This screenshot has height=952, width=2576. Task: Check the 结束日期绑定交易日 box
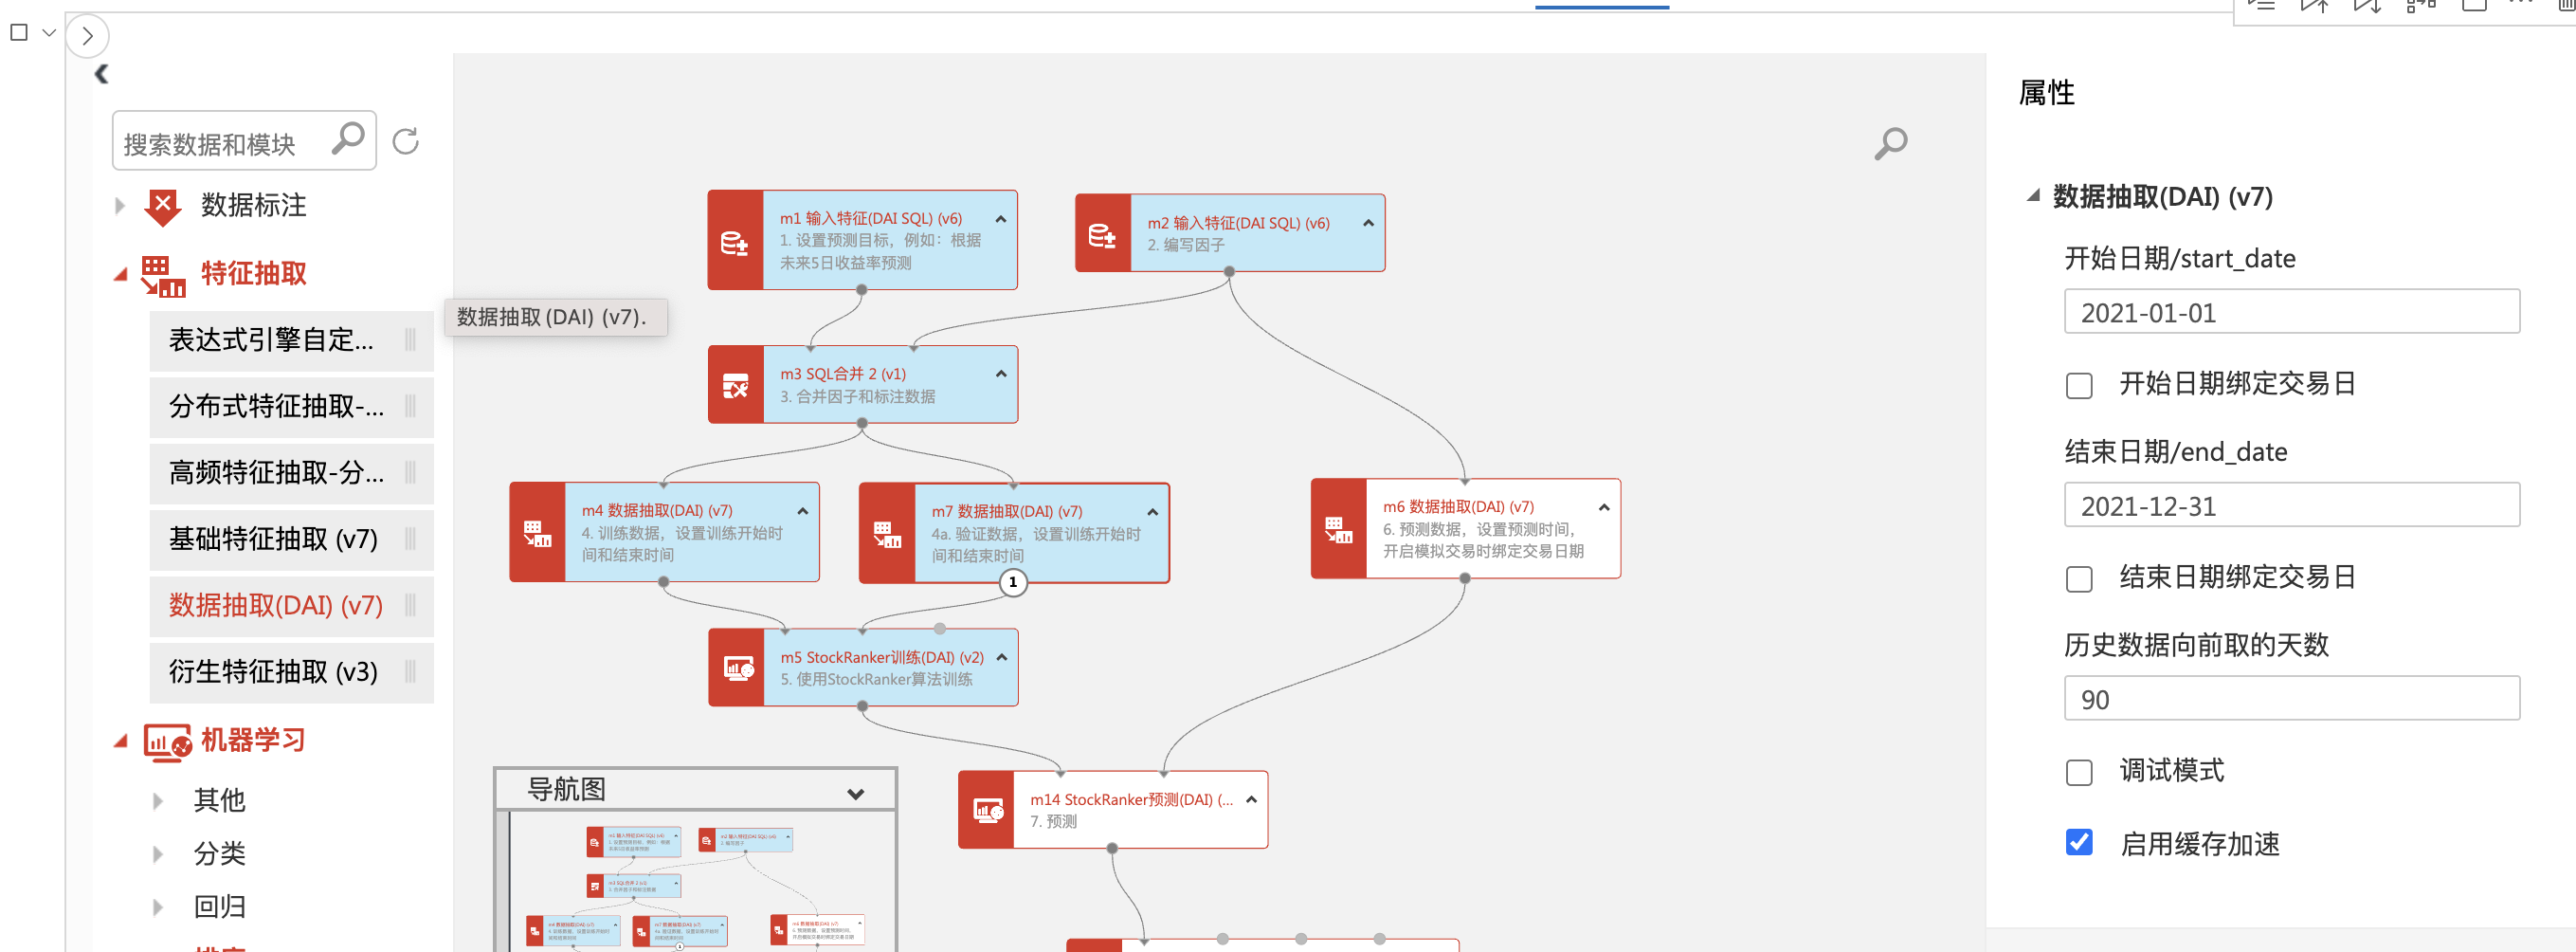(2078, 579)
